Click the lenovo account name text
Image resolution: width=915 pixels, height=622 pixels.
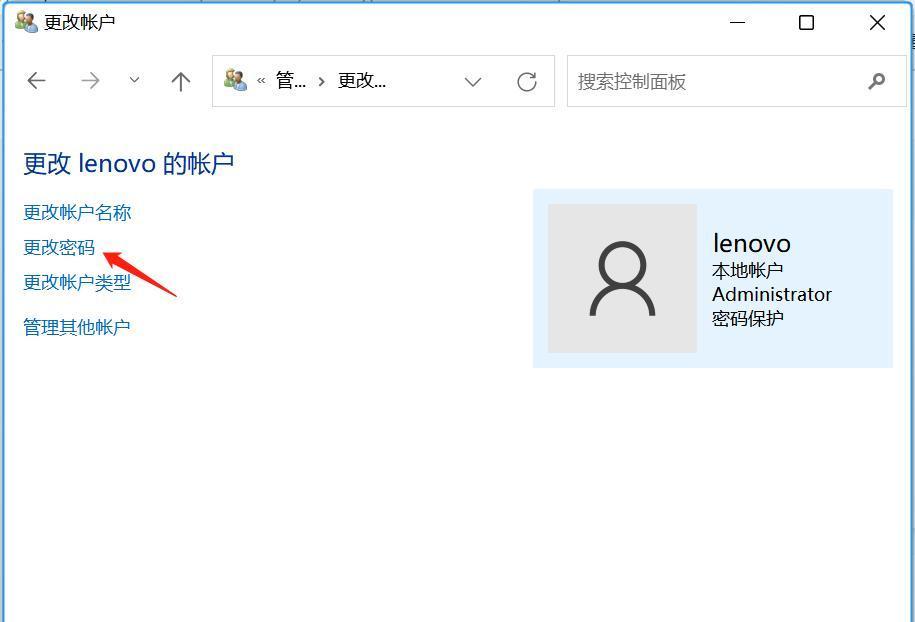click(752, 243)
